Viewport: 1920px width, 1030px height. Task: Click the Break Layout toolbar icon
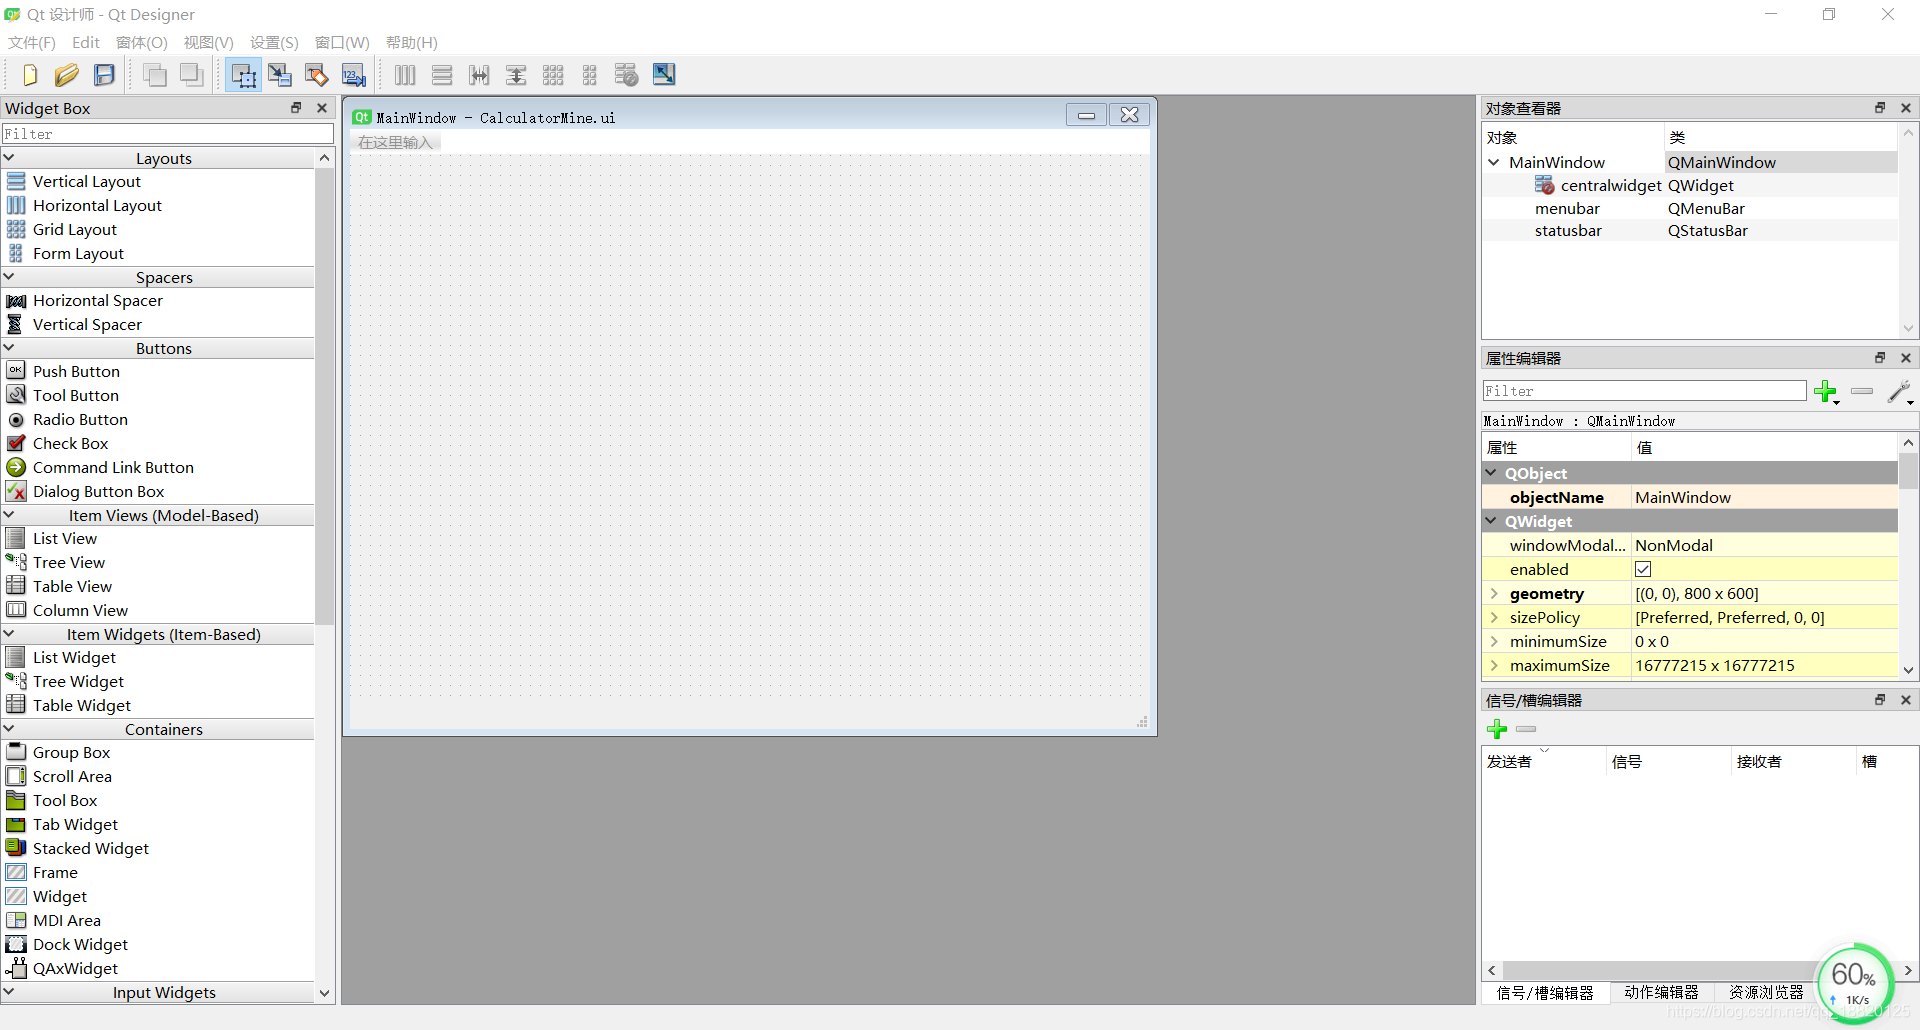[627, 75]
